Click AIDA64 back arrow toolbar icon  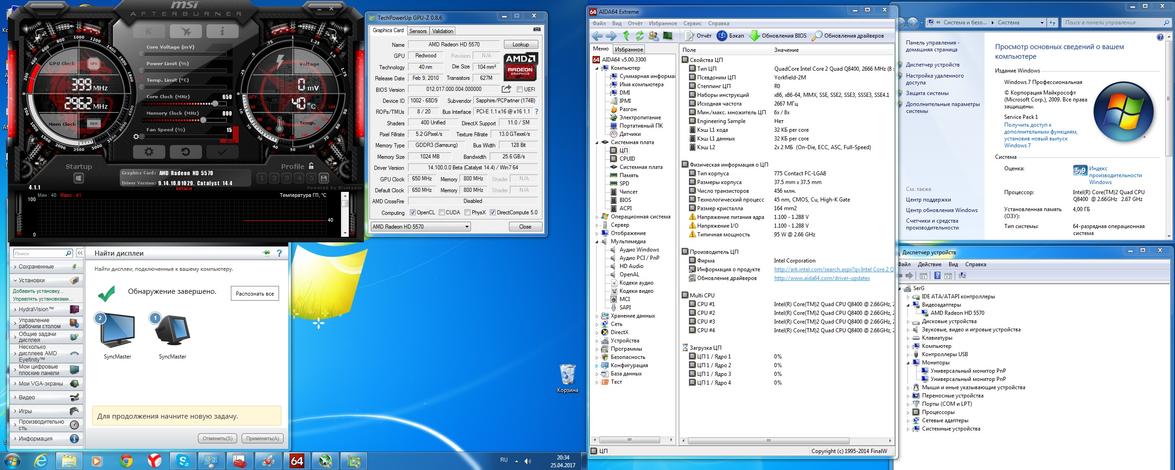click(x=596, y=35)
